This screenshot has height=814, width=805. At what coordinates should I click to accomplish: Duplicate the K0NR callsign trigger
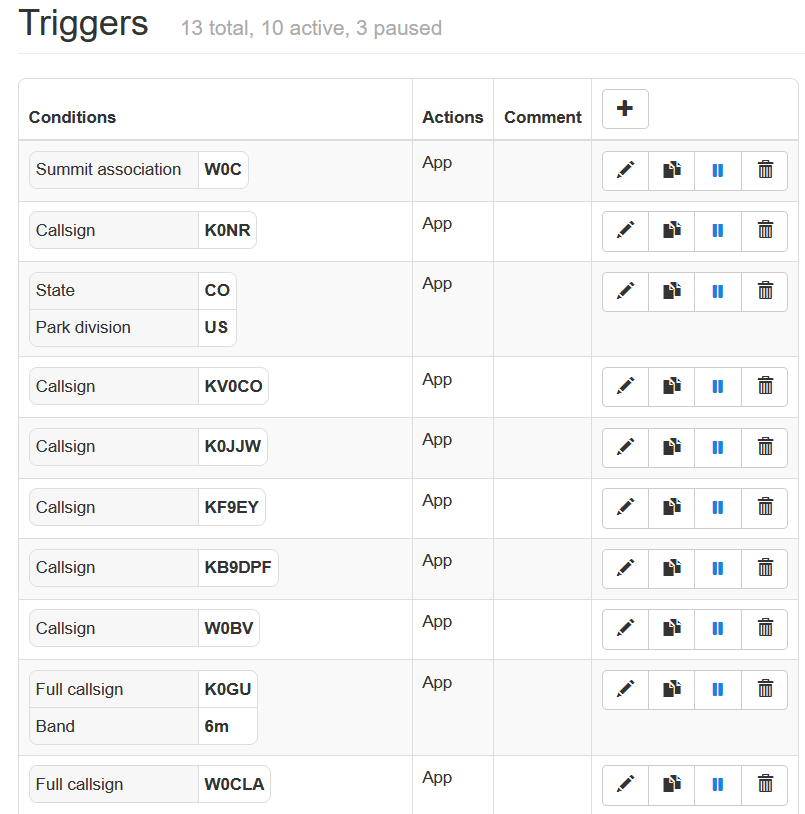click(672, 231)
